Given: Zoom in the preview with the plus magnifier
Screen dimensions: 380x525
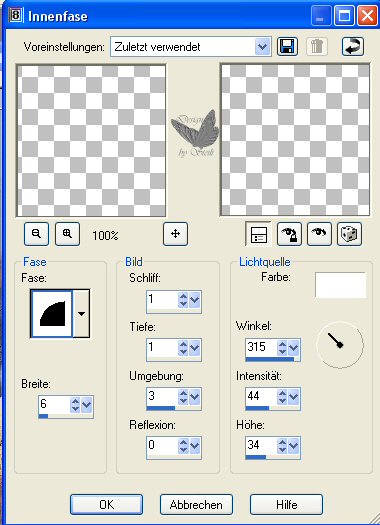Looking at the screenshot, I should coord(67,234).
